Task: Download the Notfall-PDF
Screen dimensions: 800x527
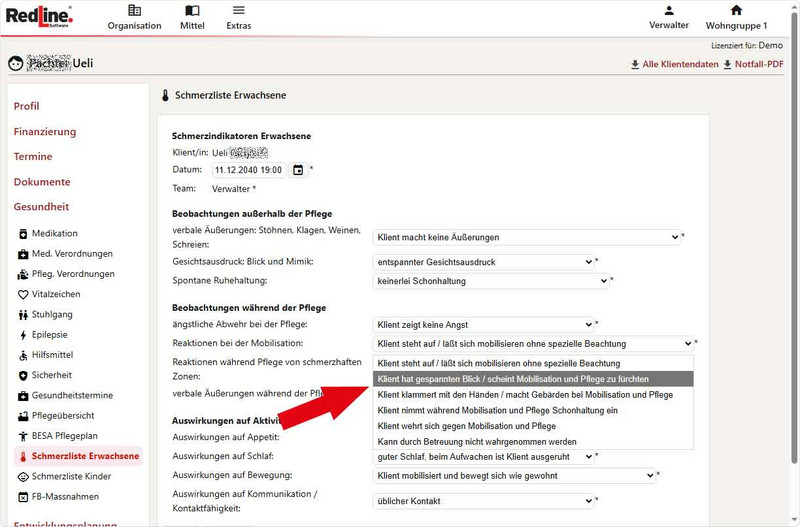Action: 755,65
